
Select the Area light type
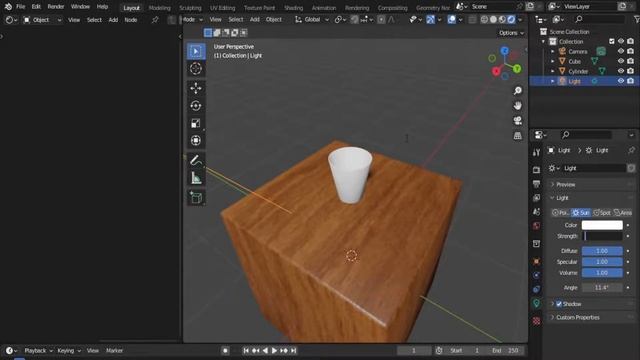click(622, 213)
